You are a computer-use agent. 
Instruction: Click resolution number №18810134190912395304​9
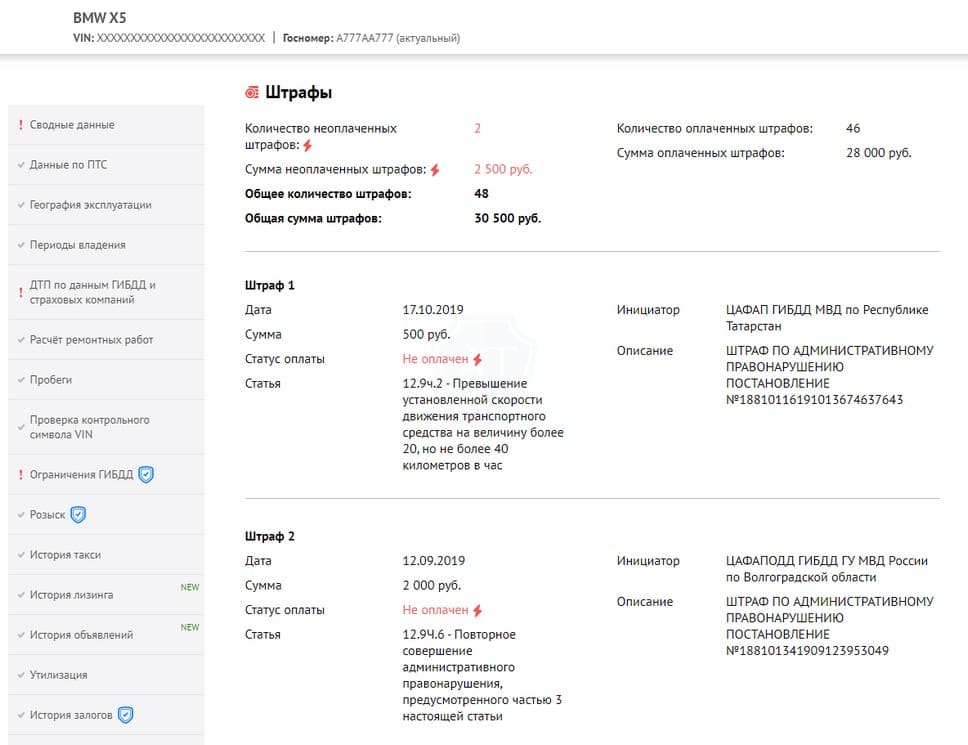[x=807, y=651]
